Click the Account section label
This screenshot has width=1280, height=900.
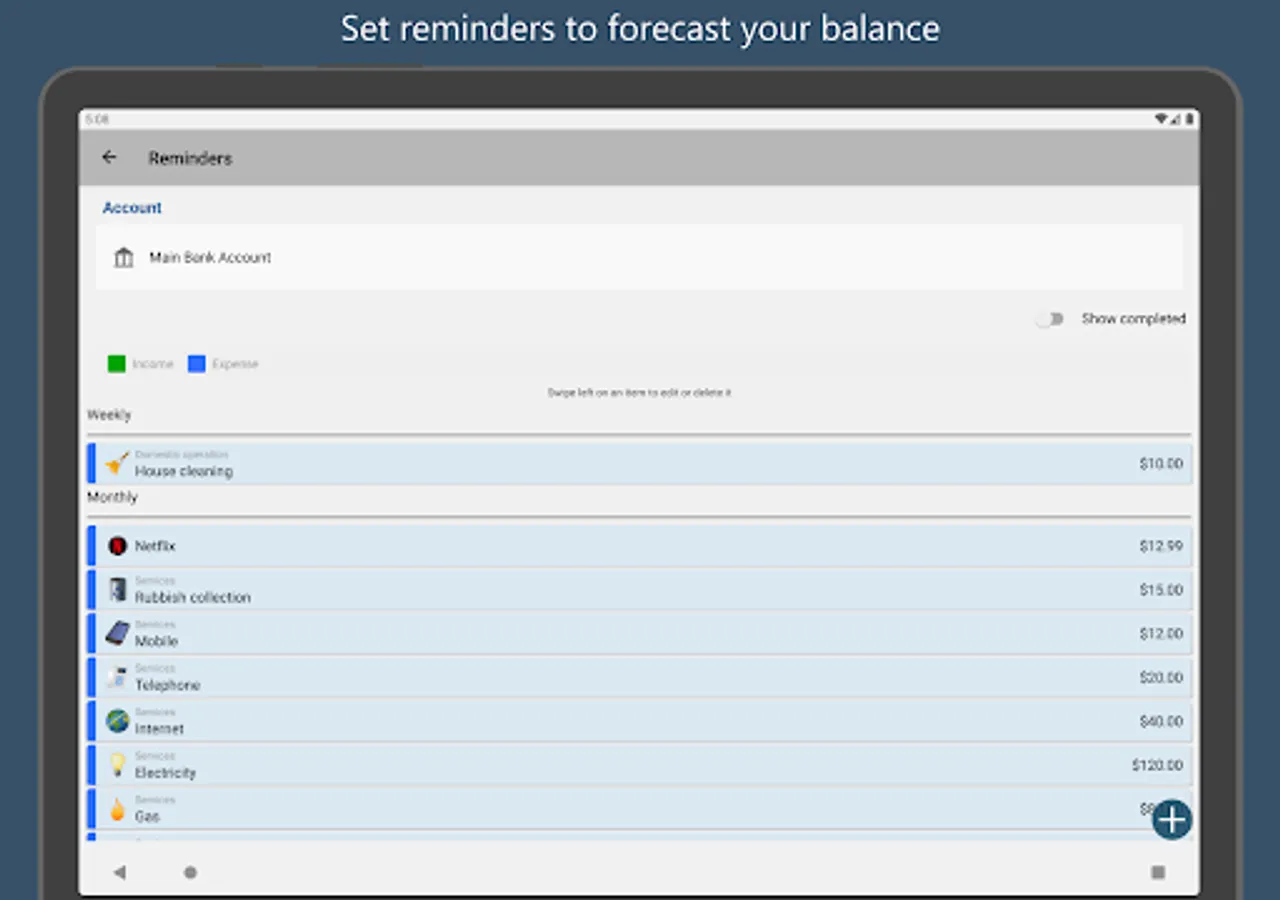[132, 208]
